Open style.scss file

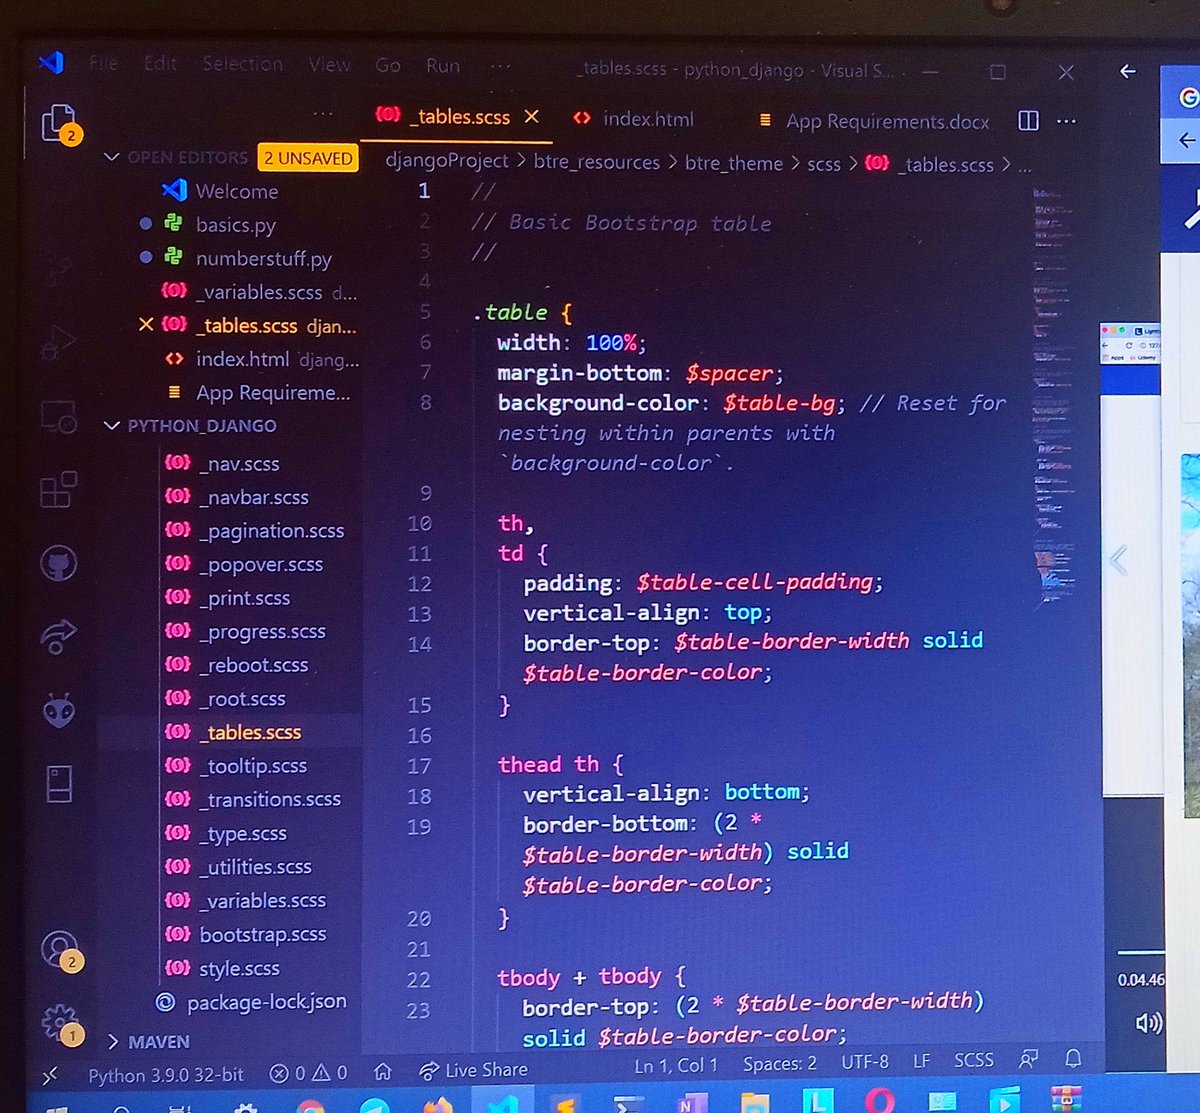239,968
